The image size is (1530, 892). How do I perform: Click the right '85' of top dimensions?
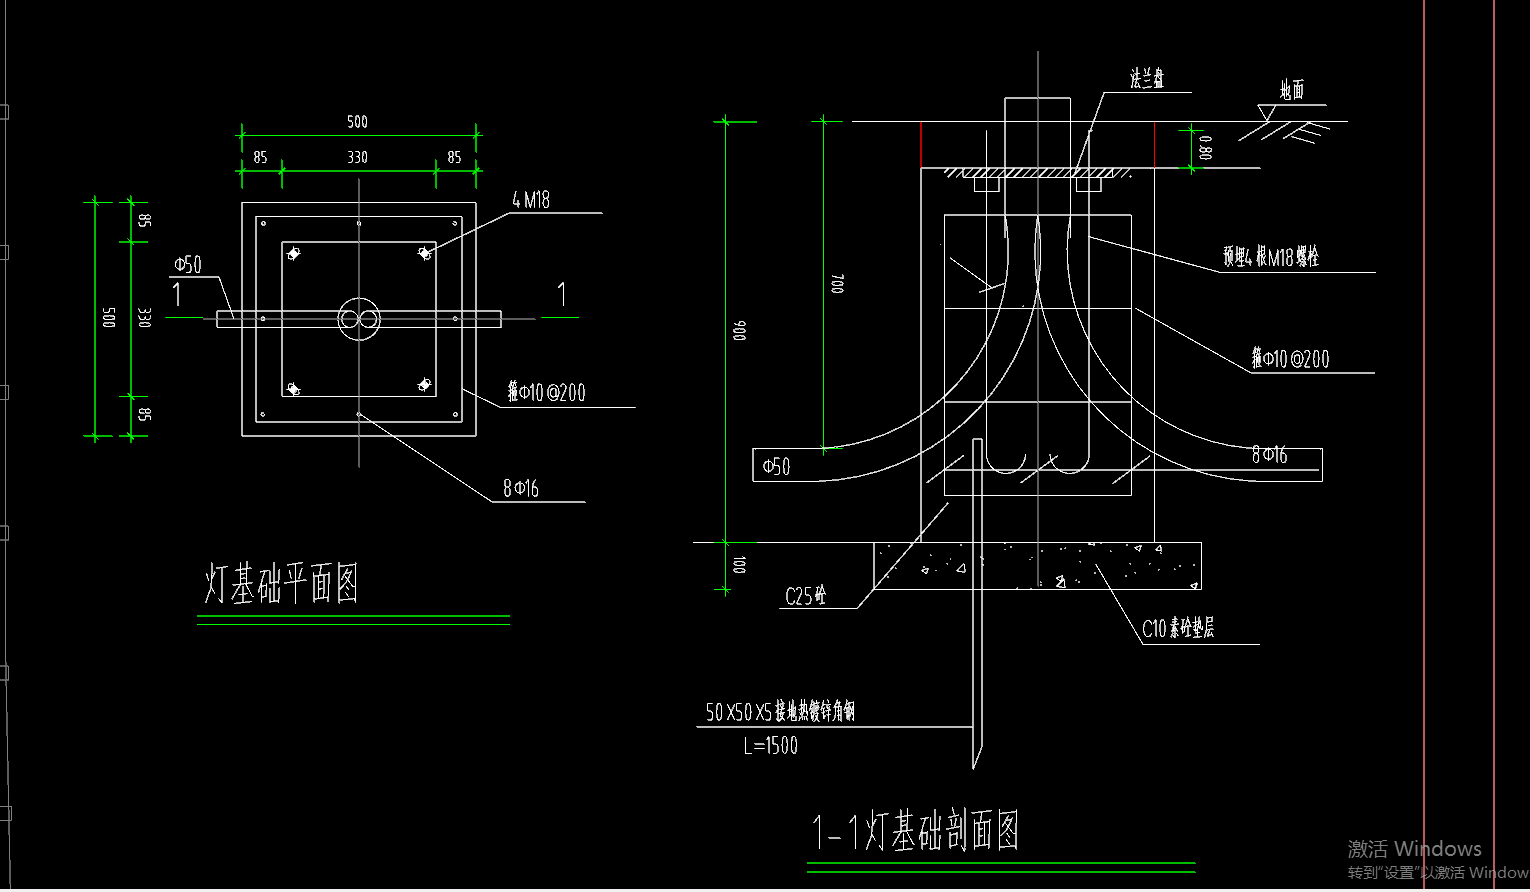click(x=454, y=157)
